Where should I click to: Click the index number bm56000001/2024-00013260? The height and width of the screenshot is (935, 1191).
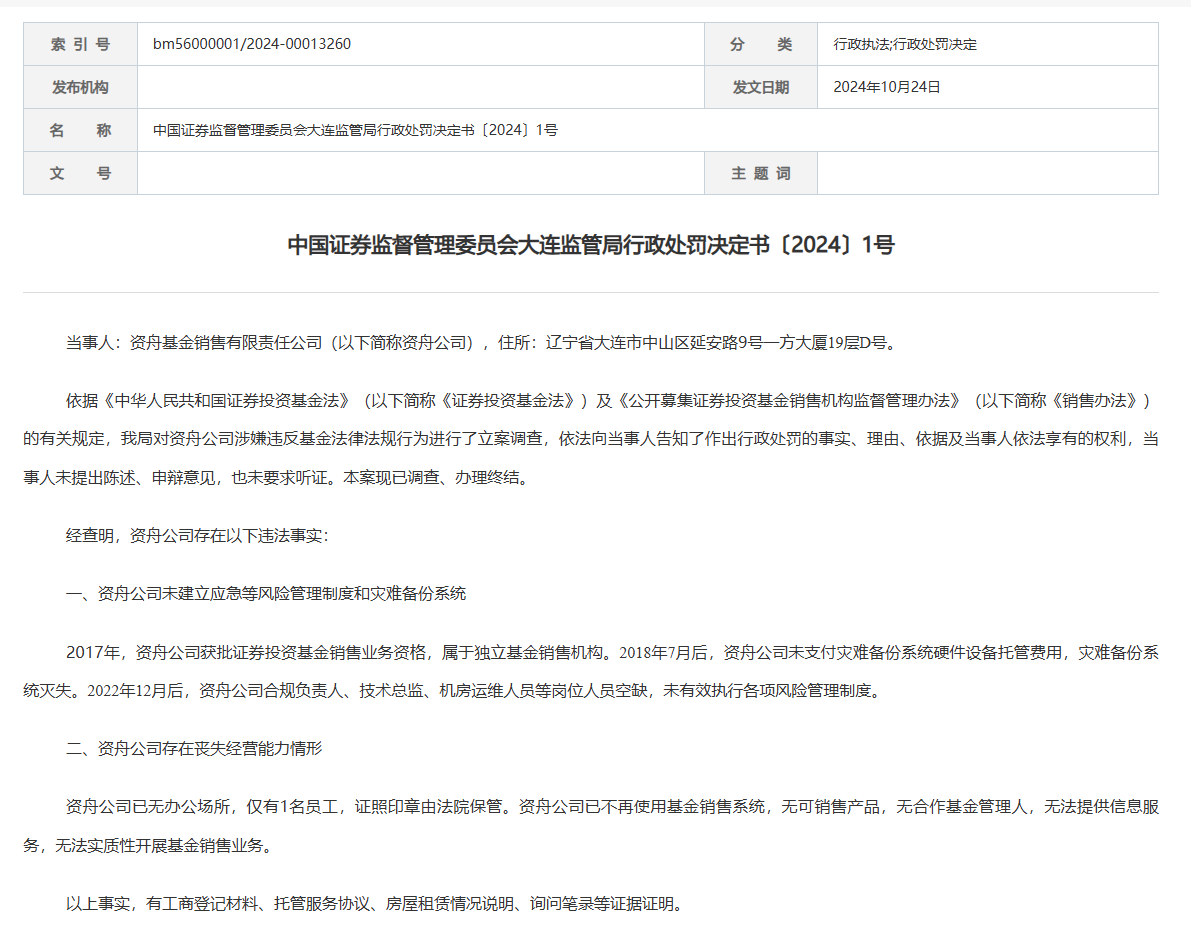click(251, 44)
